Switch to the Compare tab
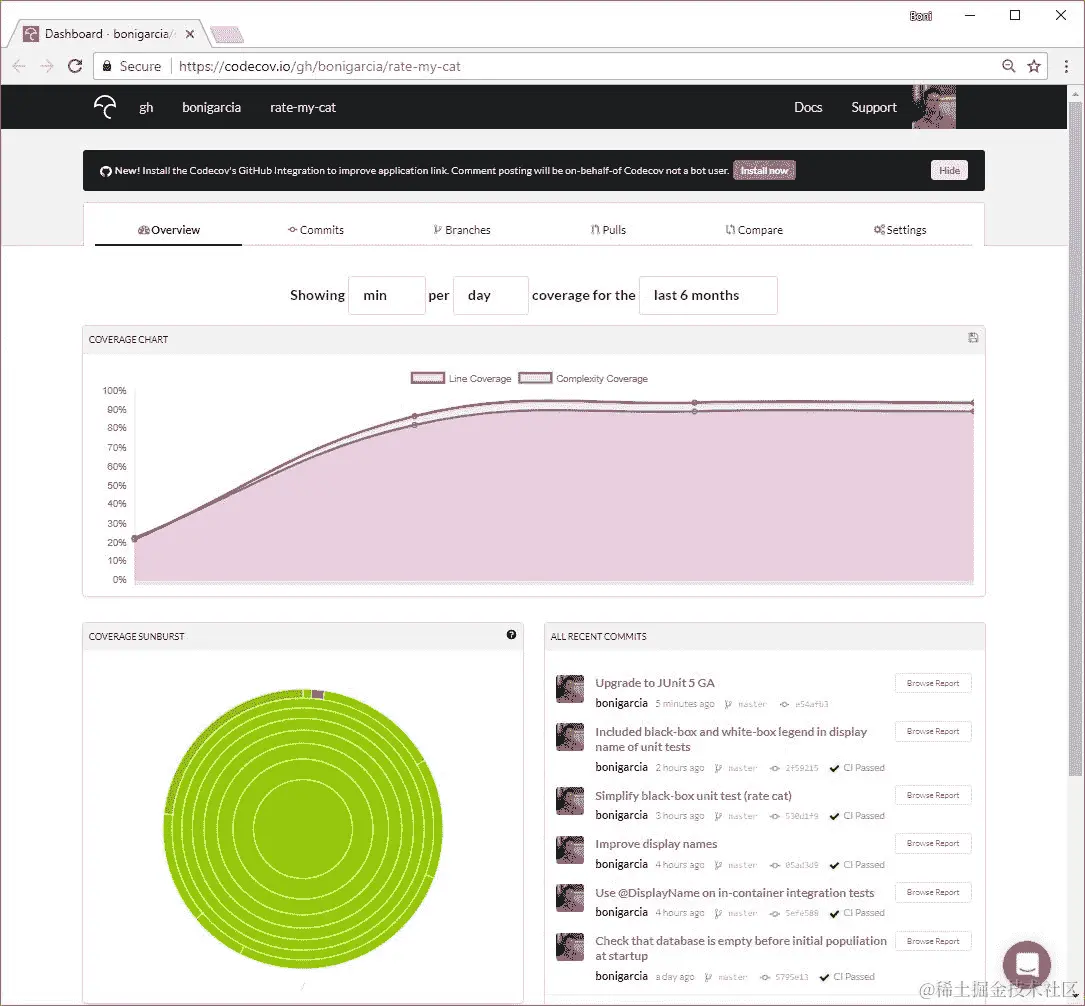Image resolution: width=1085 pixels, height=1006 pixels. pyautogui.click(x=754, y=230)
